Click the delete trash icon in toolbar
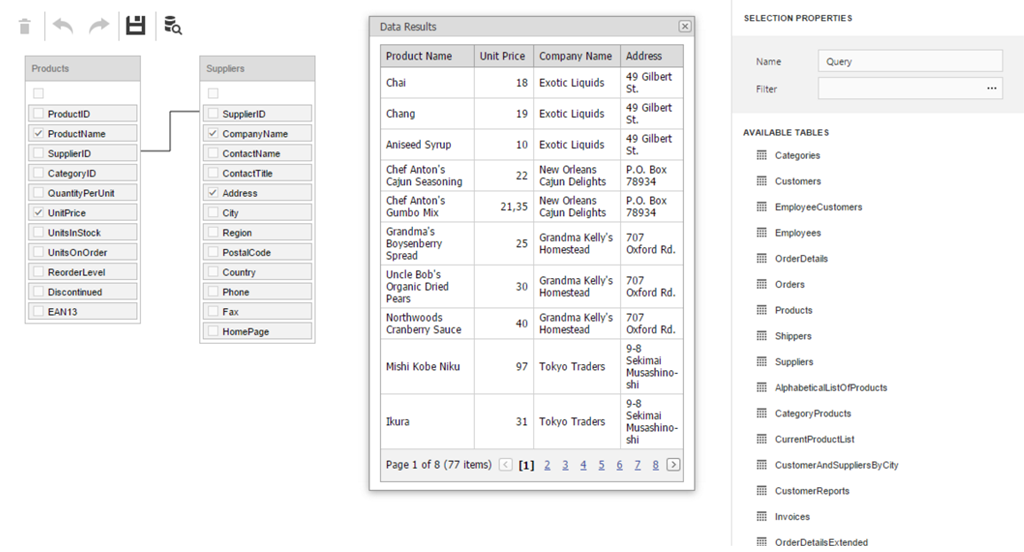 pyautogui.click(x=25, y=26)
